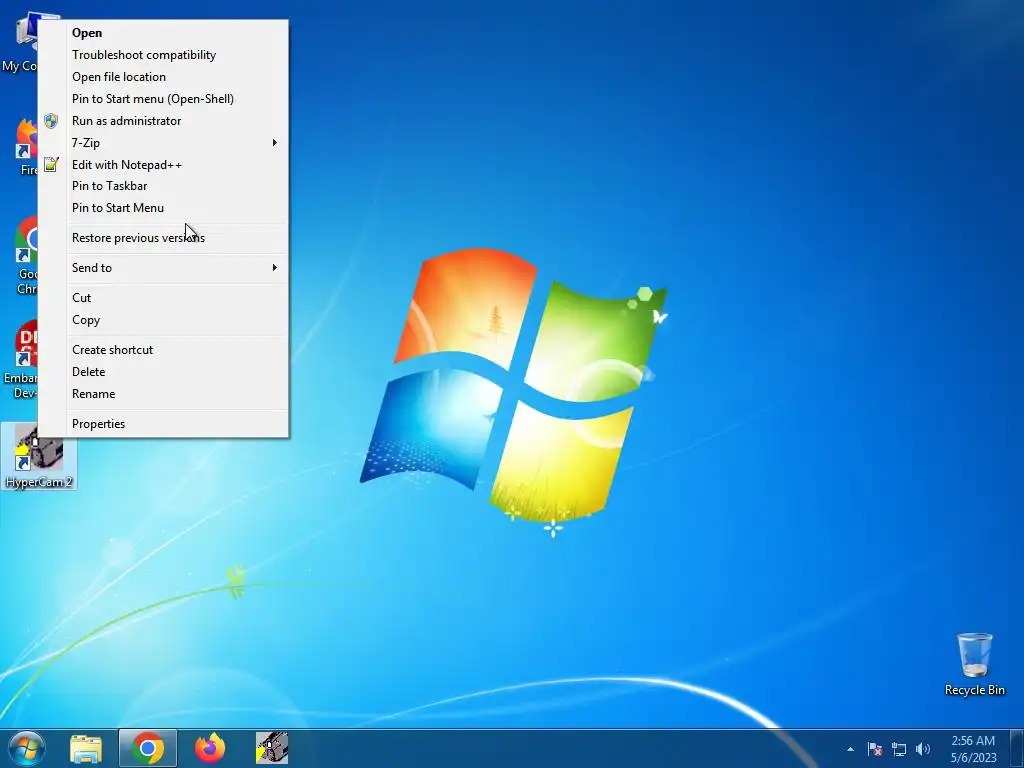Viewport: 1024px width, 768px height.
Task: Click the Google Chrome desktop shortcut
Action: coord(25,256)
